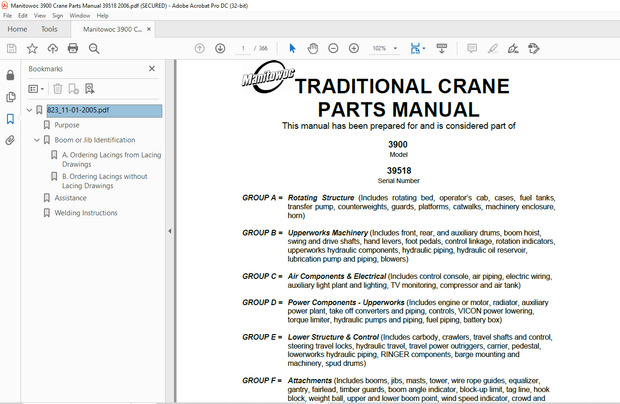Open the Help menu
Screen dimensions: 620x404
tap(102, 16)
